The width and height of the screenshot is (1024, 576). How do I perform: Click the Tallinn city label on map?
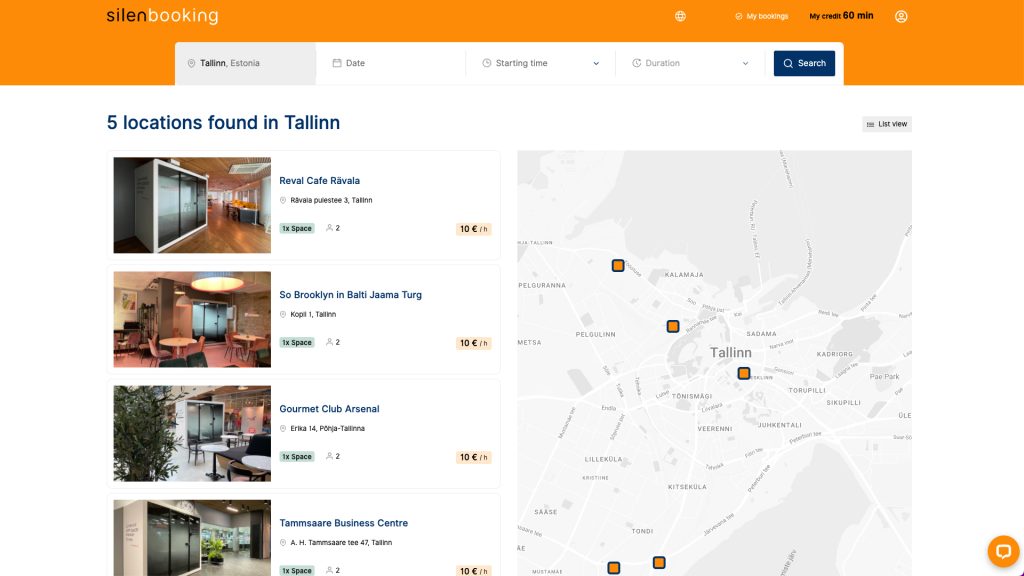coord(731,353)
